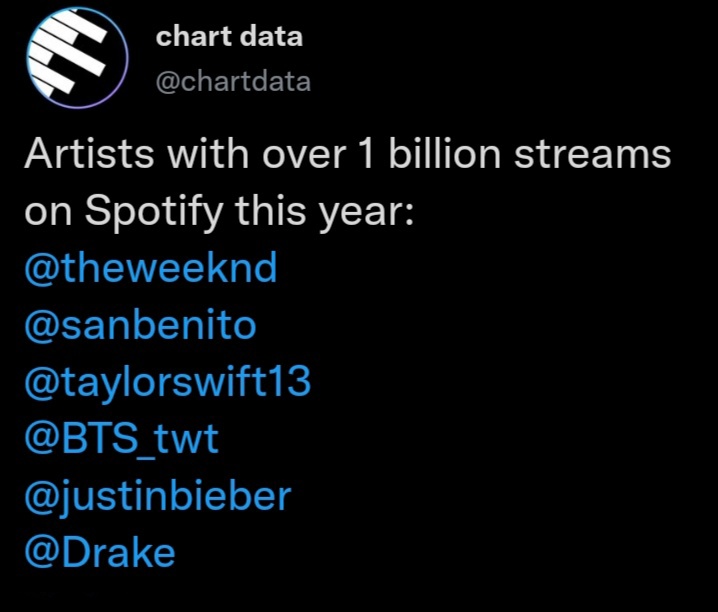This screenshot has height=612, width=718.
Task: Click the word streams in tweet
Action: tap(593, 155)
